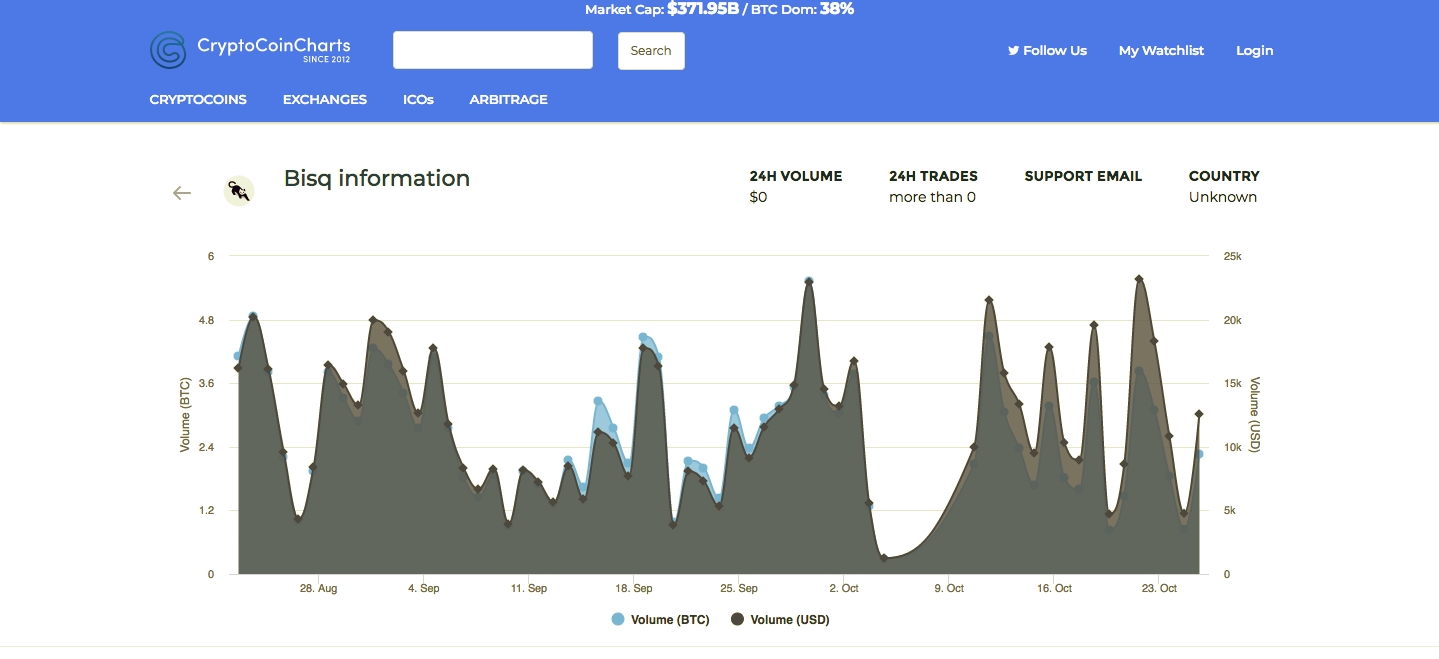Image resolution: width=1439 pixels, height=659 pixels.
Task: Click the 11. Sep axis label
Action: tap(529, 589)
